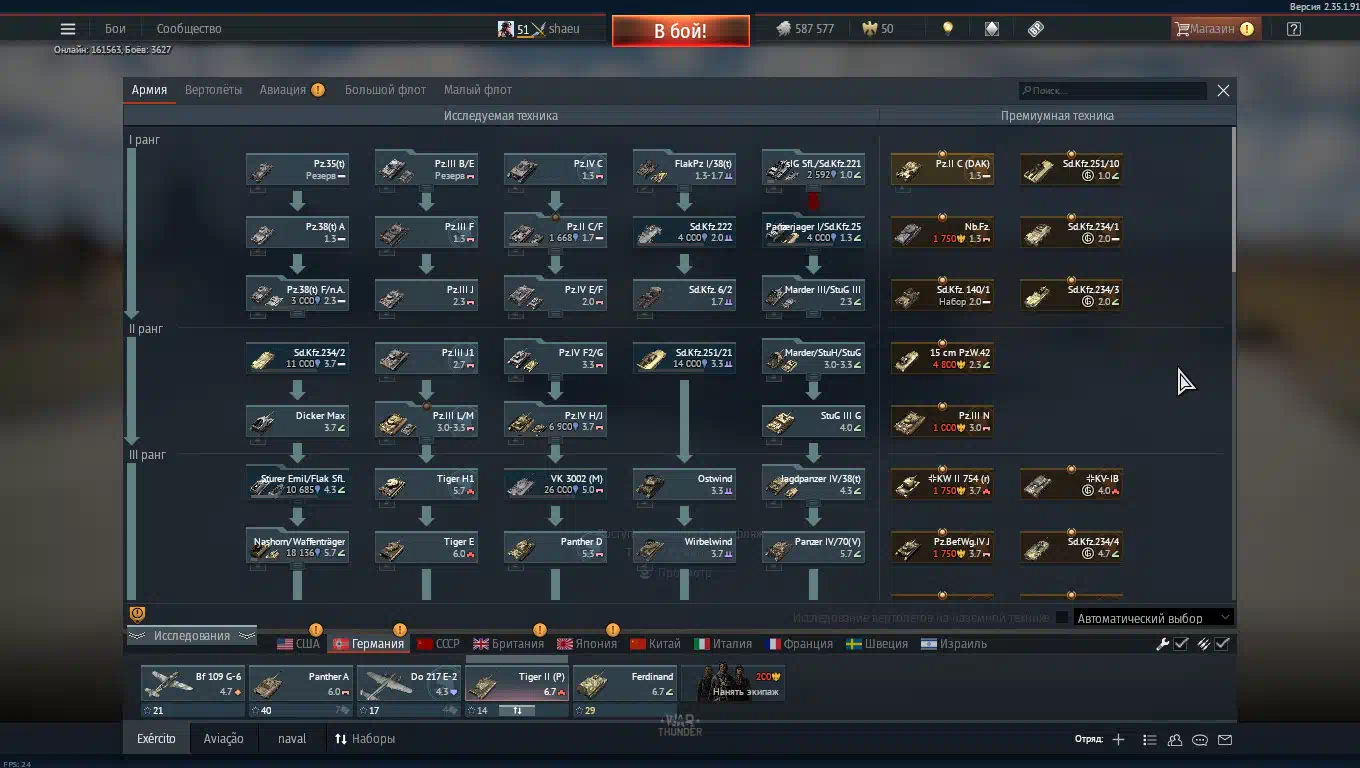Click the silver lions balance 587 577
Viewport: 1360px width, 768px height.
coord(806,29)
